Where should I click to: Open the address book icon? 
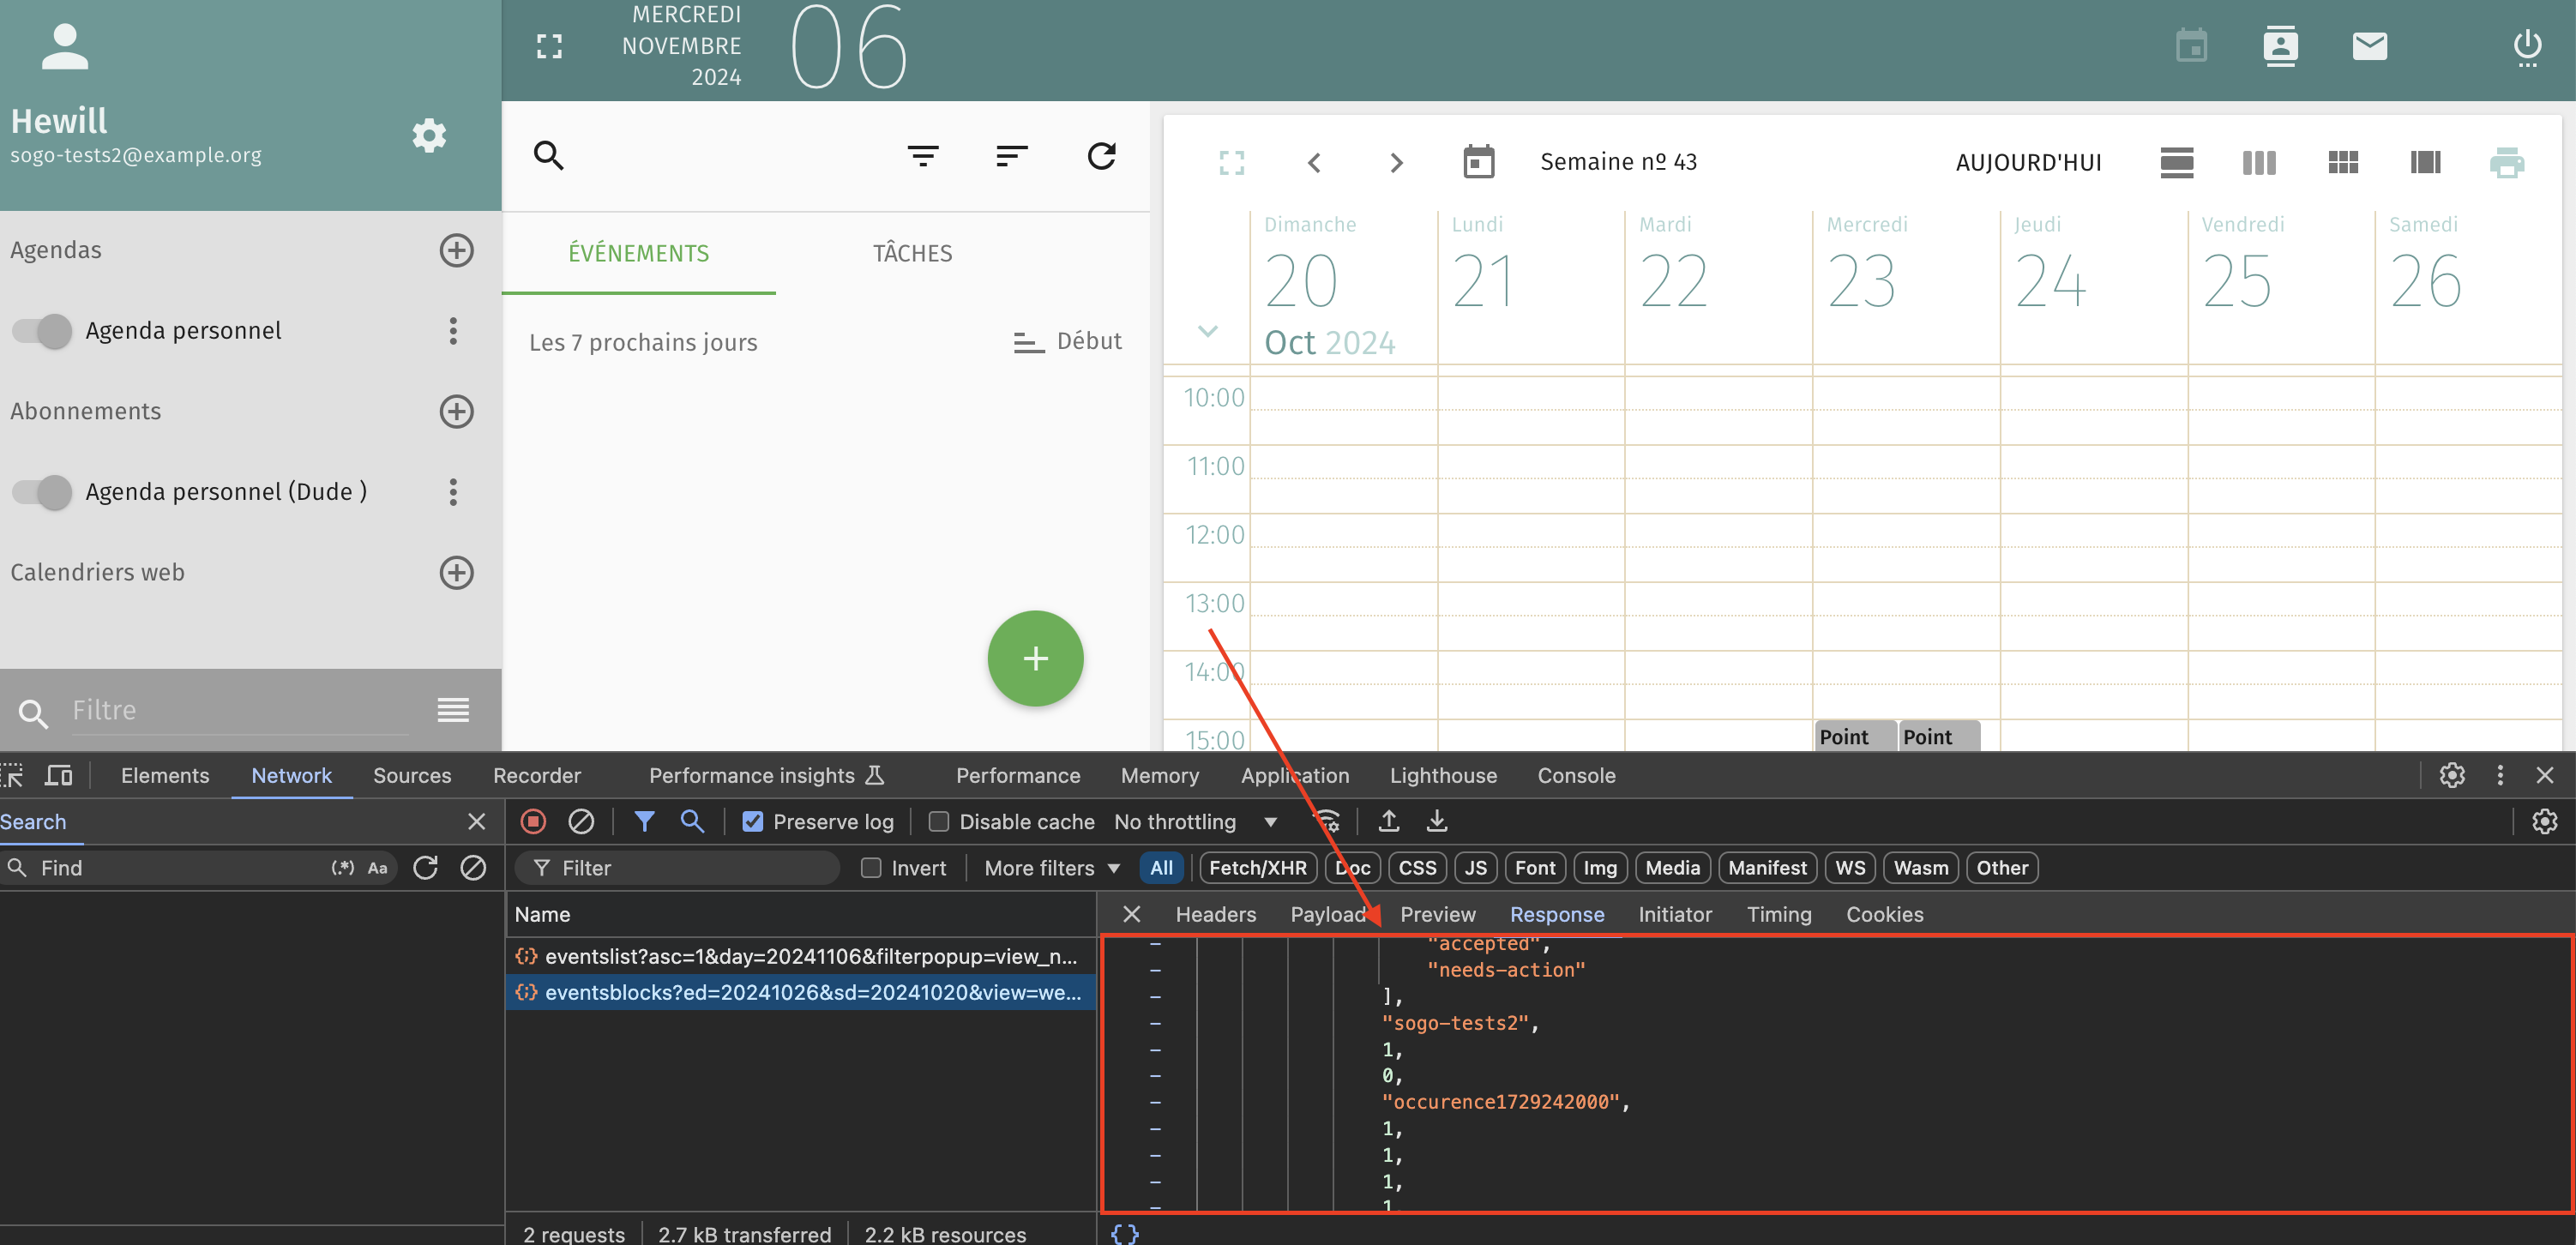click(x=2279, y=46)
